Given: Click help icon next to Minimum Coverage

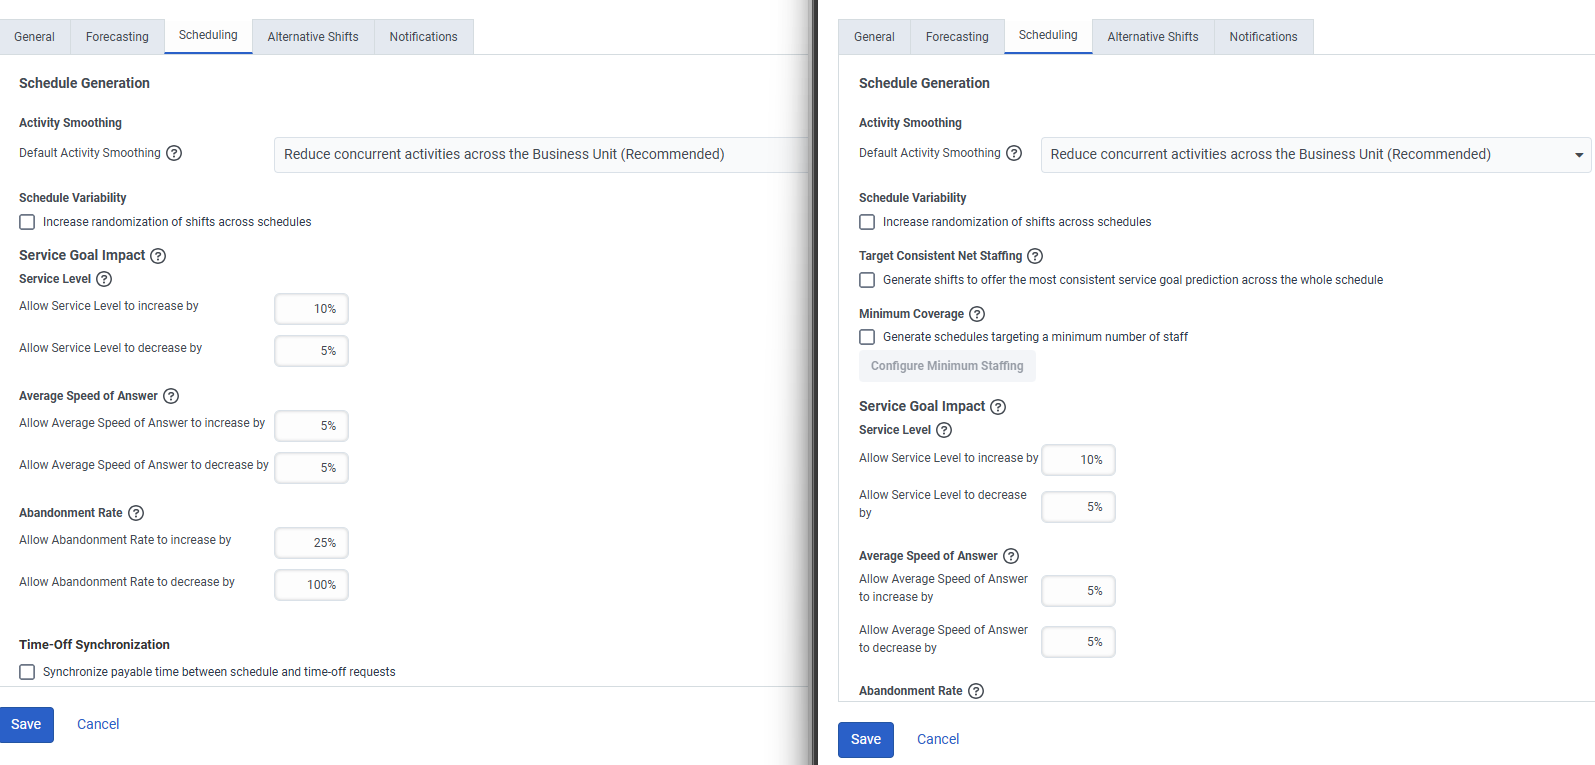Looking at the screenshot, I should click(x=977, y=314).
